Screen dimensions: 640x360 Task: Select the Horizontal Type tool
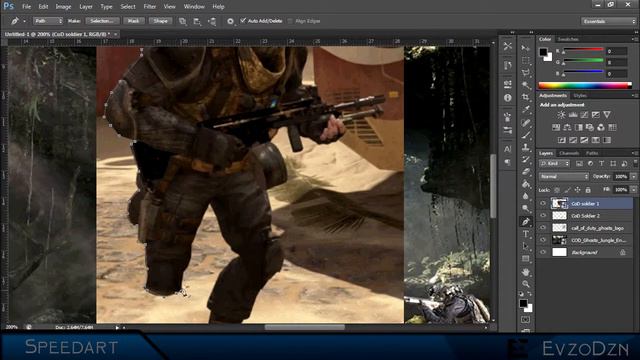tap(526, 234)
